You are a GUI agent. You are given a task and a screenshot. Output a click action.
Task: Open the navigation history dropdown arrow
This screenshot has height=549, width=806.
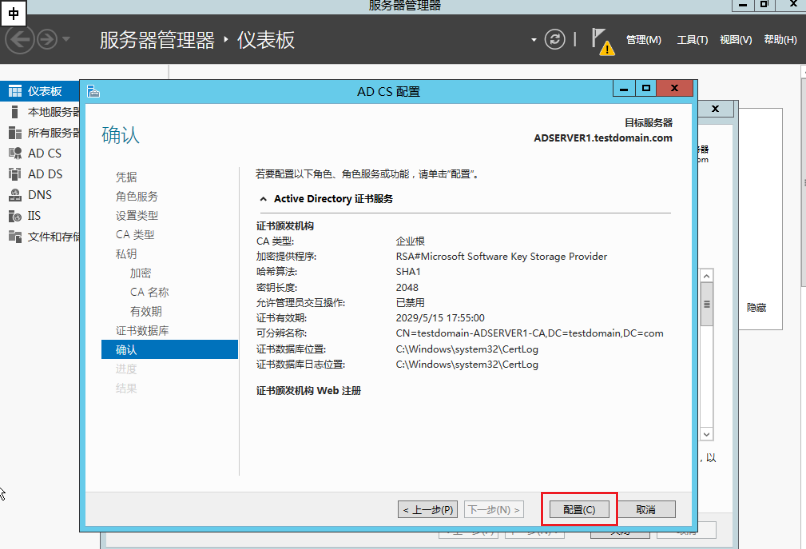(66, 39)
